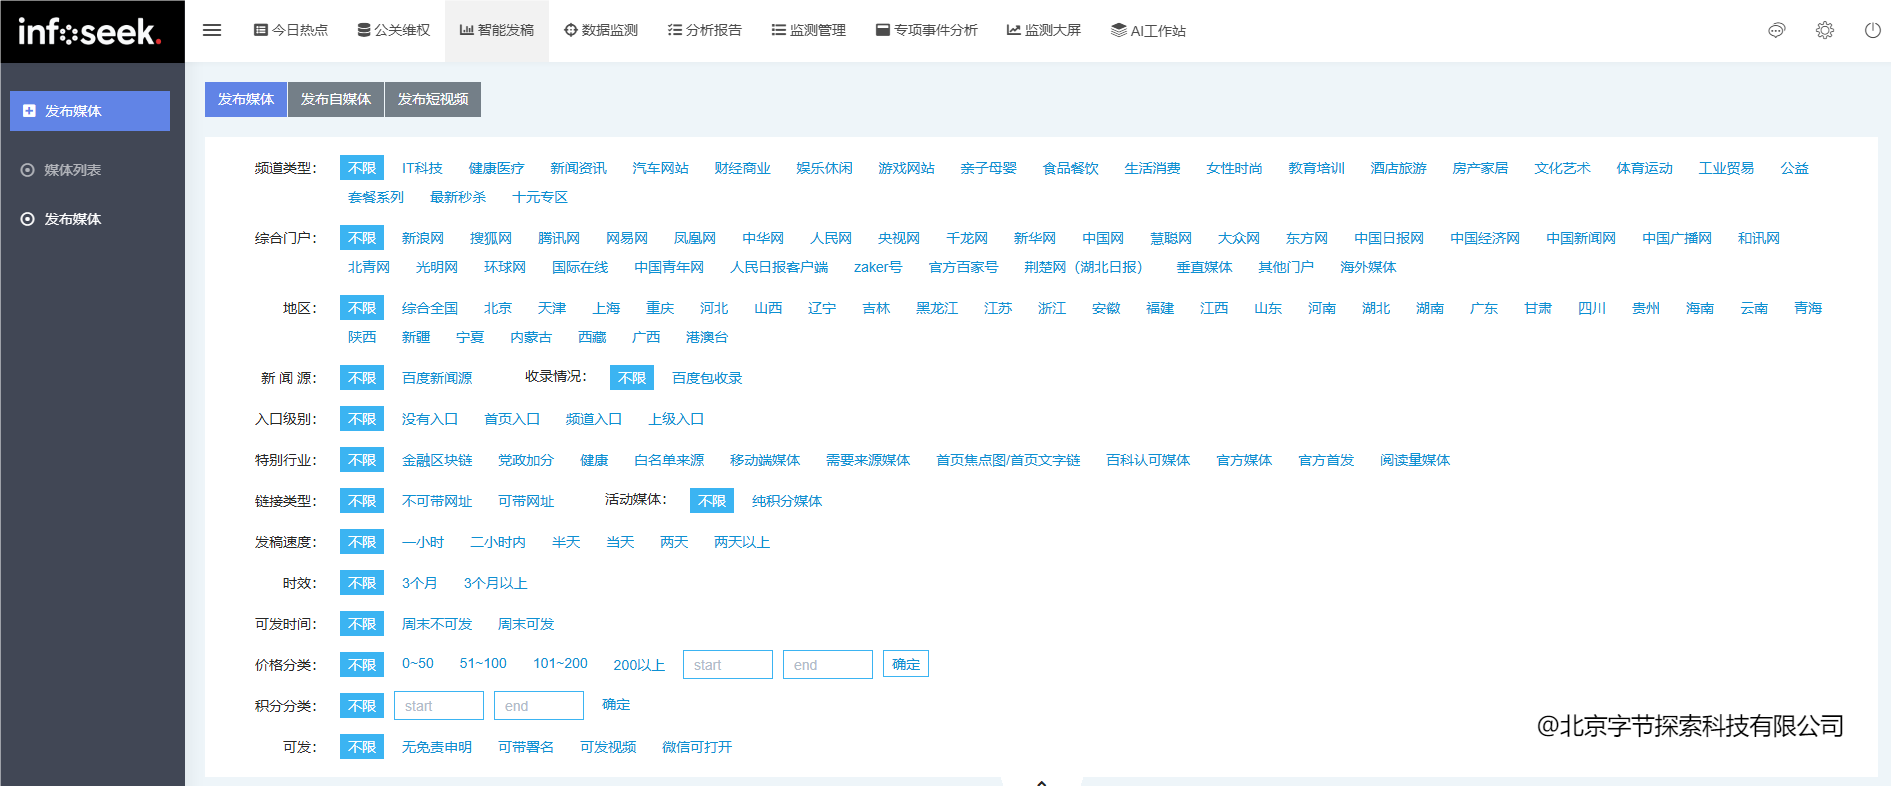
Task: Open AI工作站 from the top navigation
Action: click(1148, 31)
